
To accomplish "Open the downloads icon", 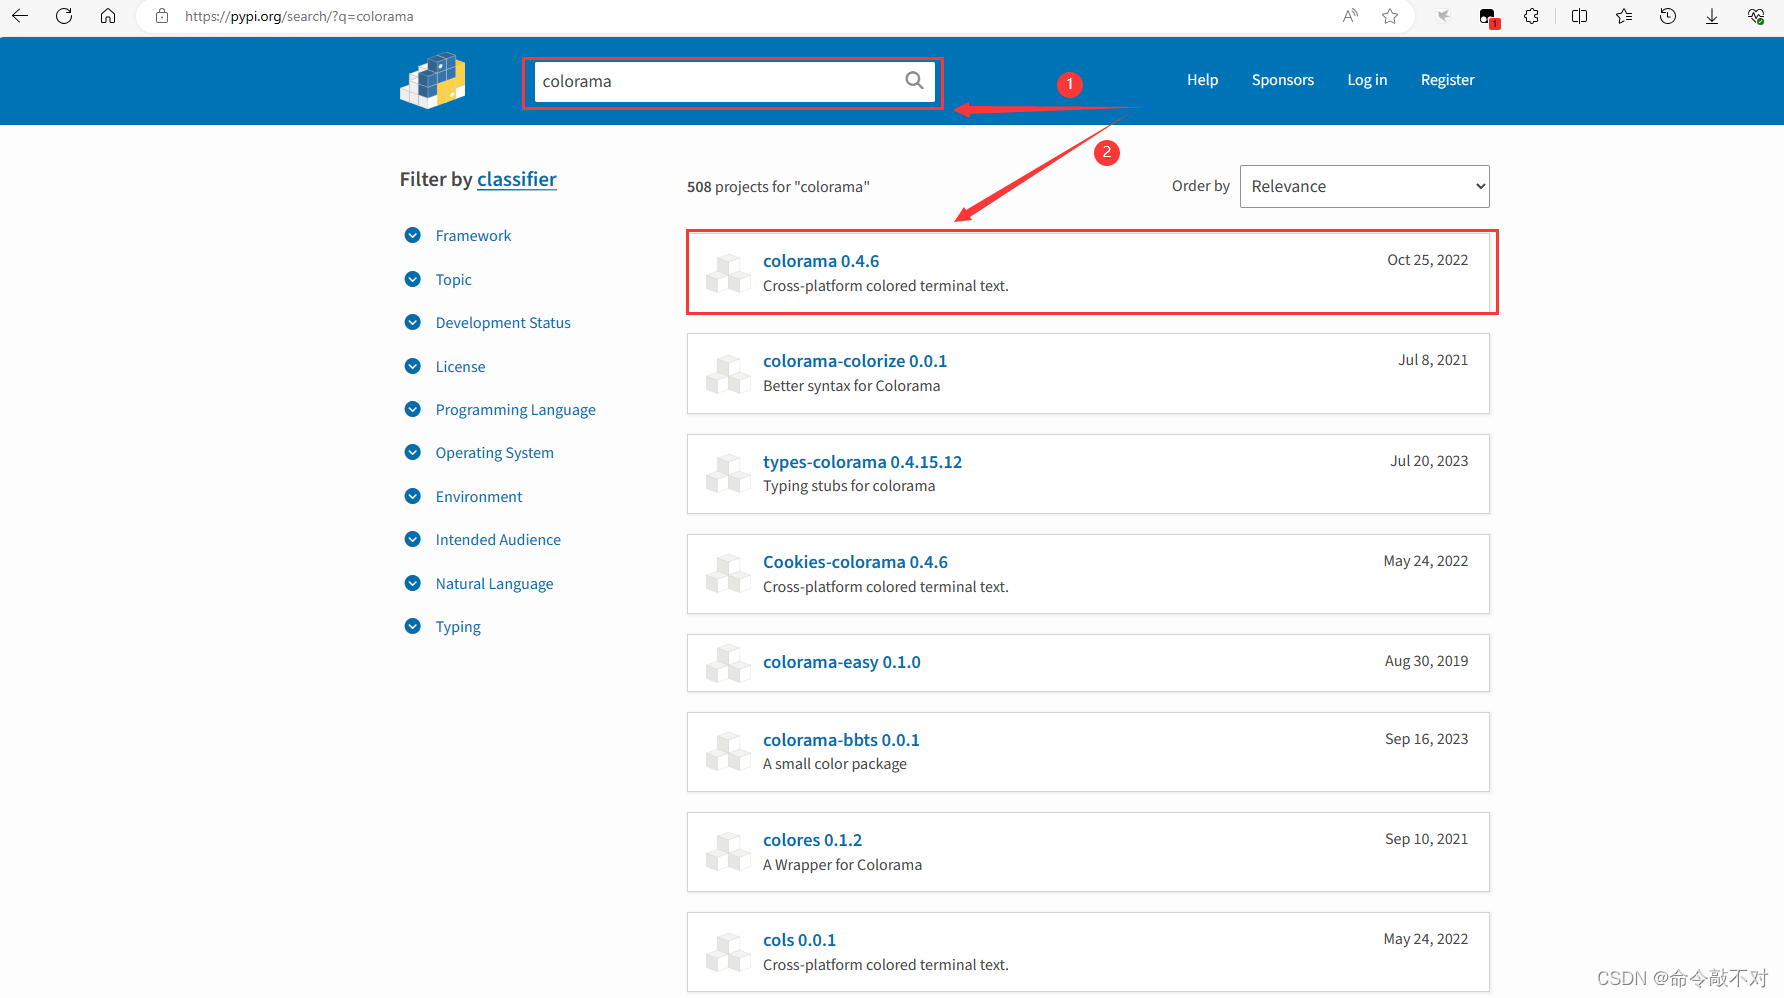I will [1712, 16].
